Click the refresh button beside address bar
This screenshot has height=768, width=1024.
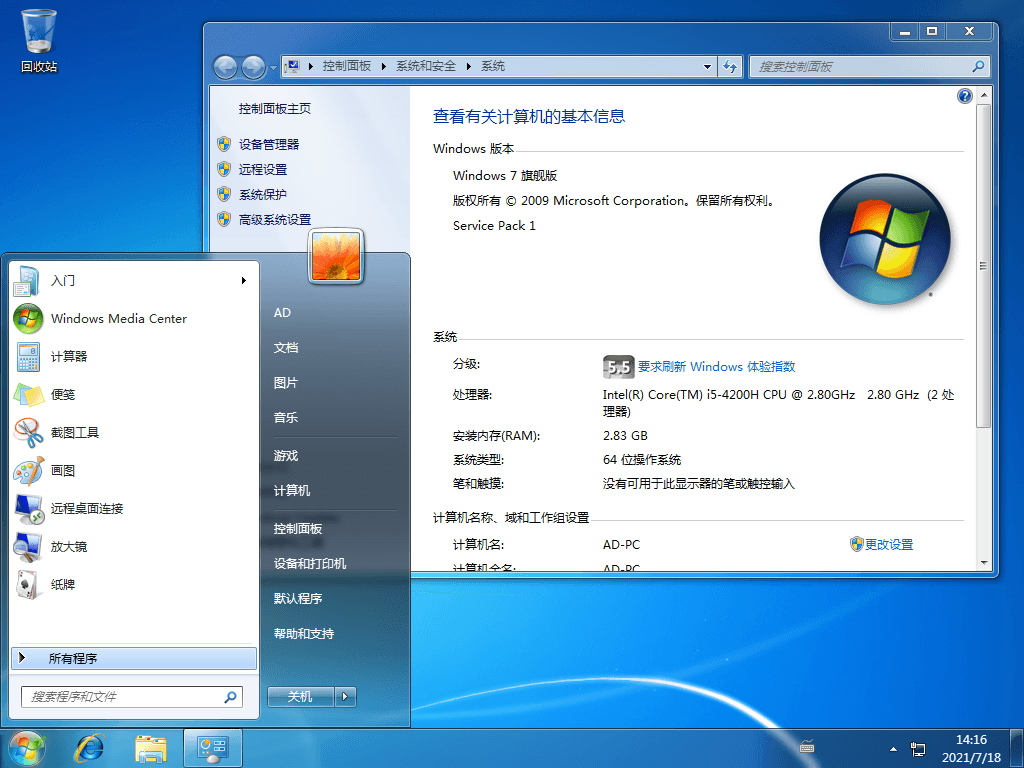coord(730,66)
